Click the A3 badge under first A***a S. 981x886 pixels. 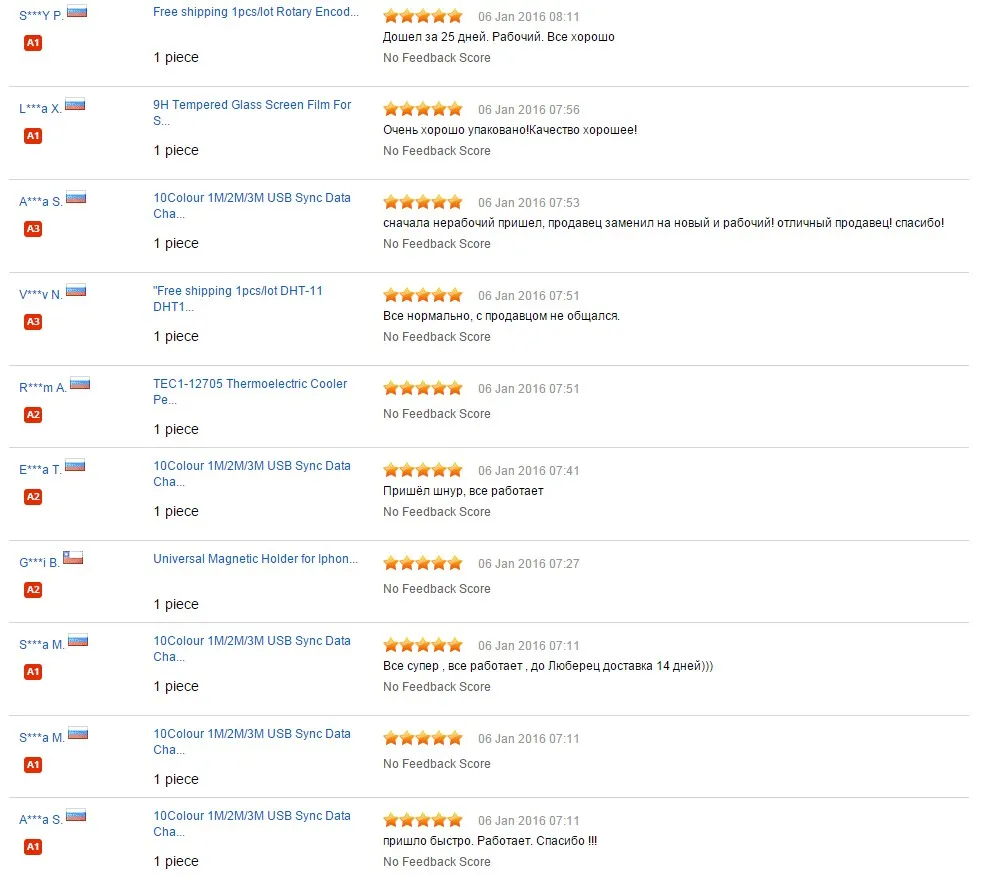[33, 228]
